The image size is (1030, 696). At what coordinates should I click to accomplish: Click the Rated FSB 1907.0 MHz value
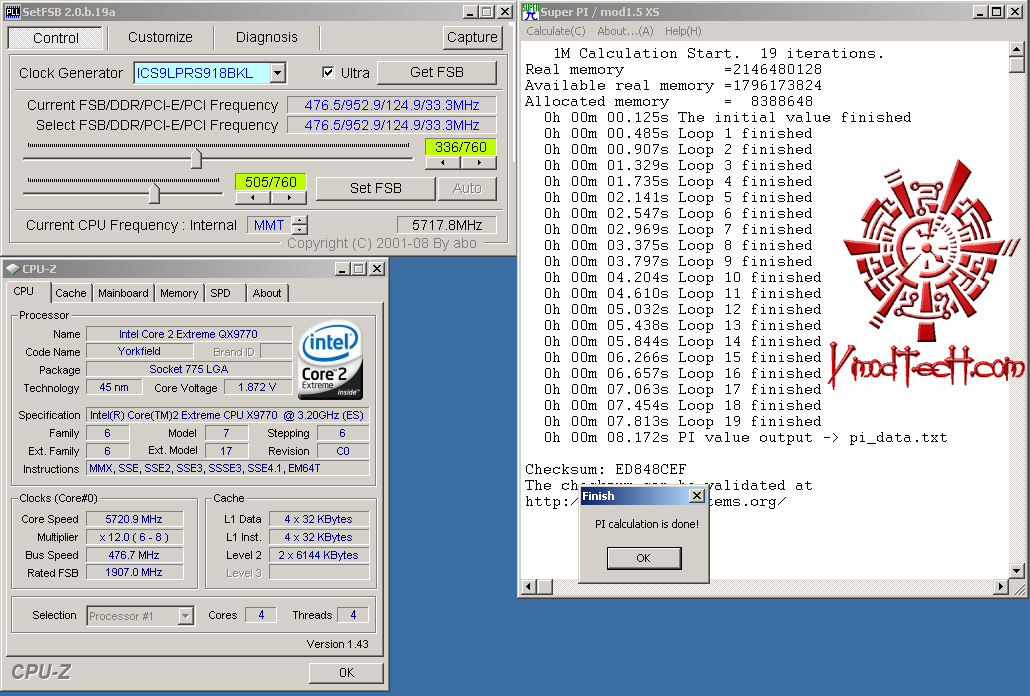click(x=134, y=573)
